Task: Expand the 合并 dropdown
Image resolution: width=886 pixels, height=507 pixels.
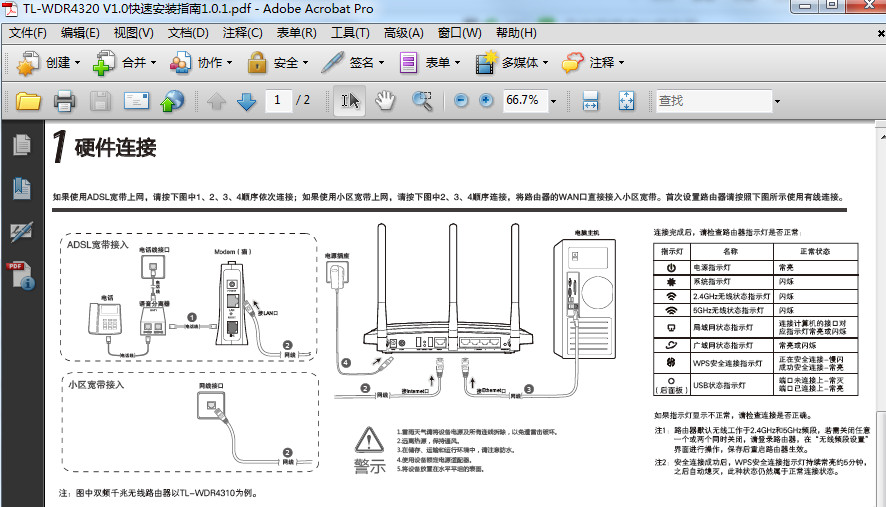Action: click(153, 63)
